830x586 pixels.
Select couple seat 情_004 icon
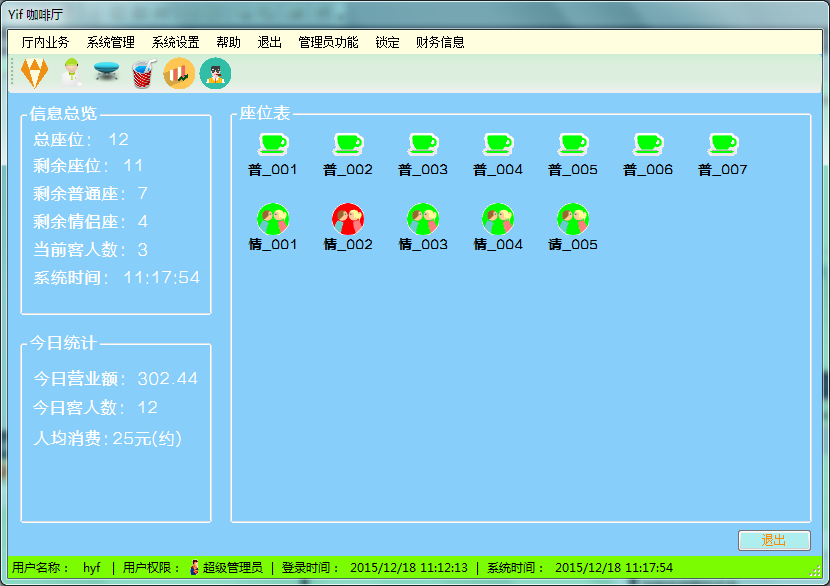[x=498, y=219]
